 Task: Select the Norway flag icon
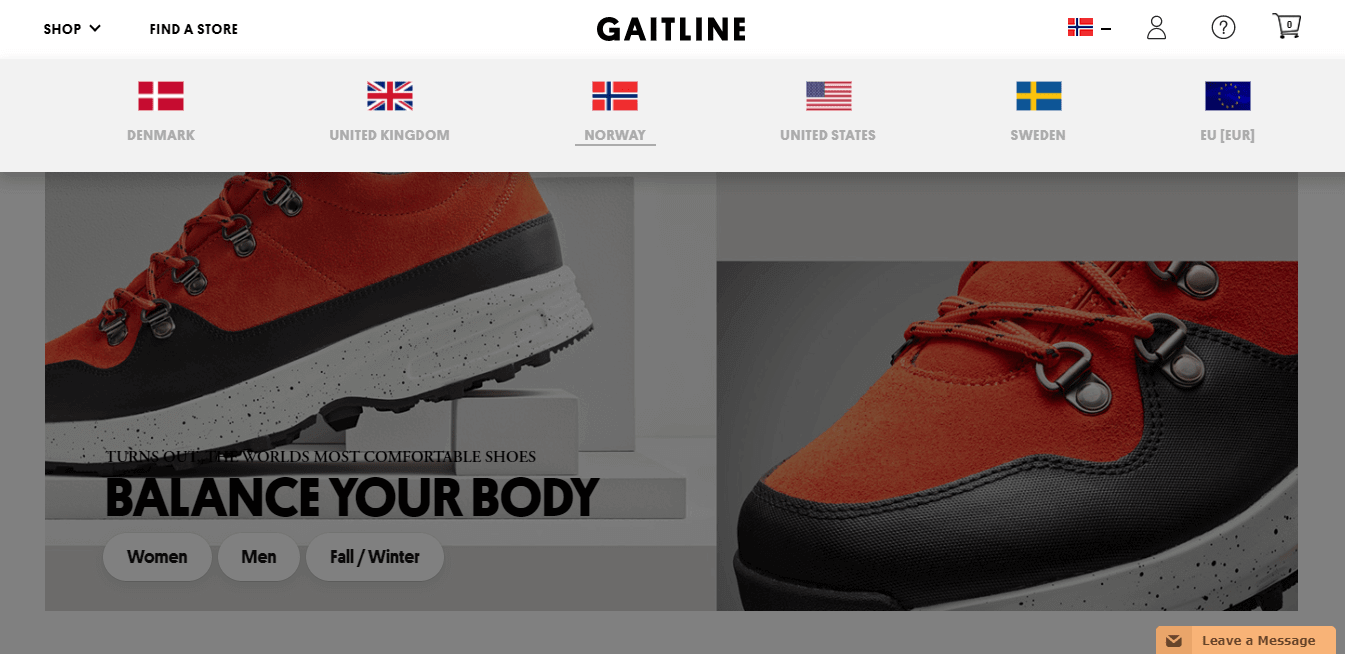point(615,96)
